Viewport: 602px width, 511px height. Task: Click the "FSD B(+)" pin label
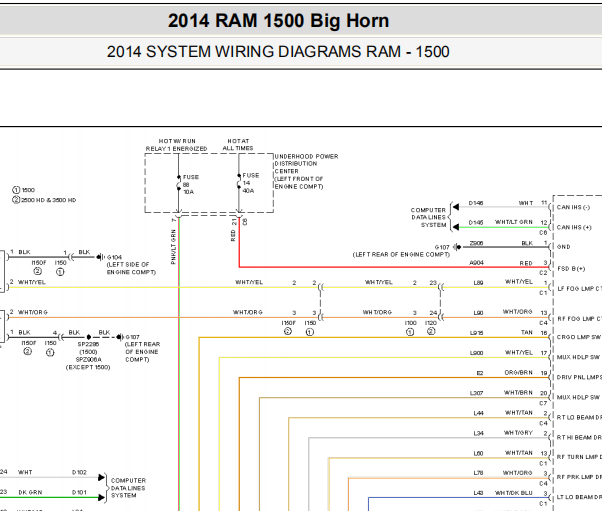point(571,269)
